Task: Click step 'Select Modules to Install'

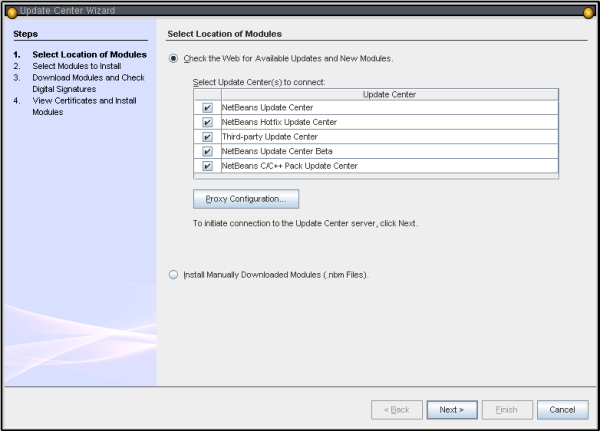Action: pos(77,66)
